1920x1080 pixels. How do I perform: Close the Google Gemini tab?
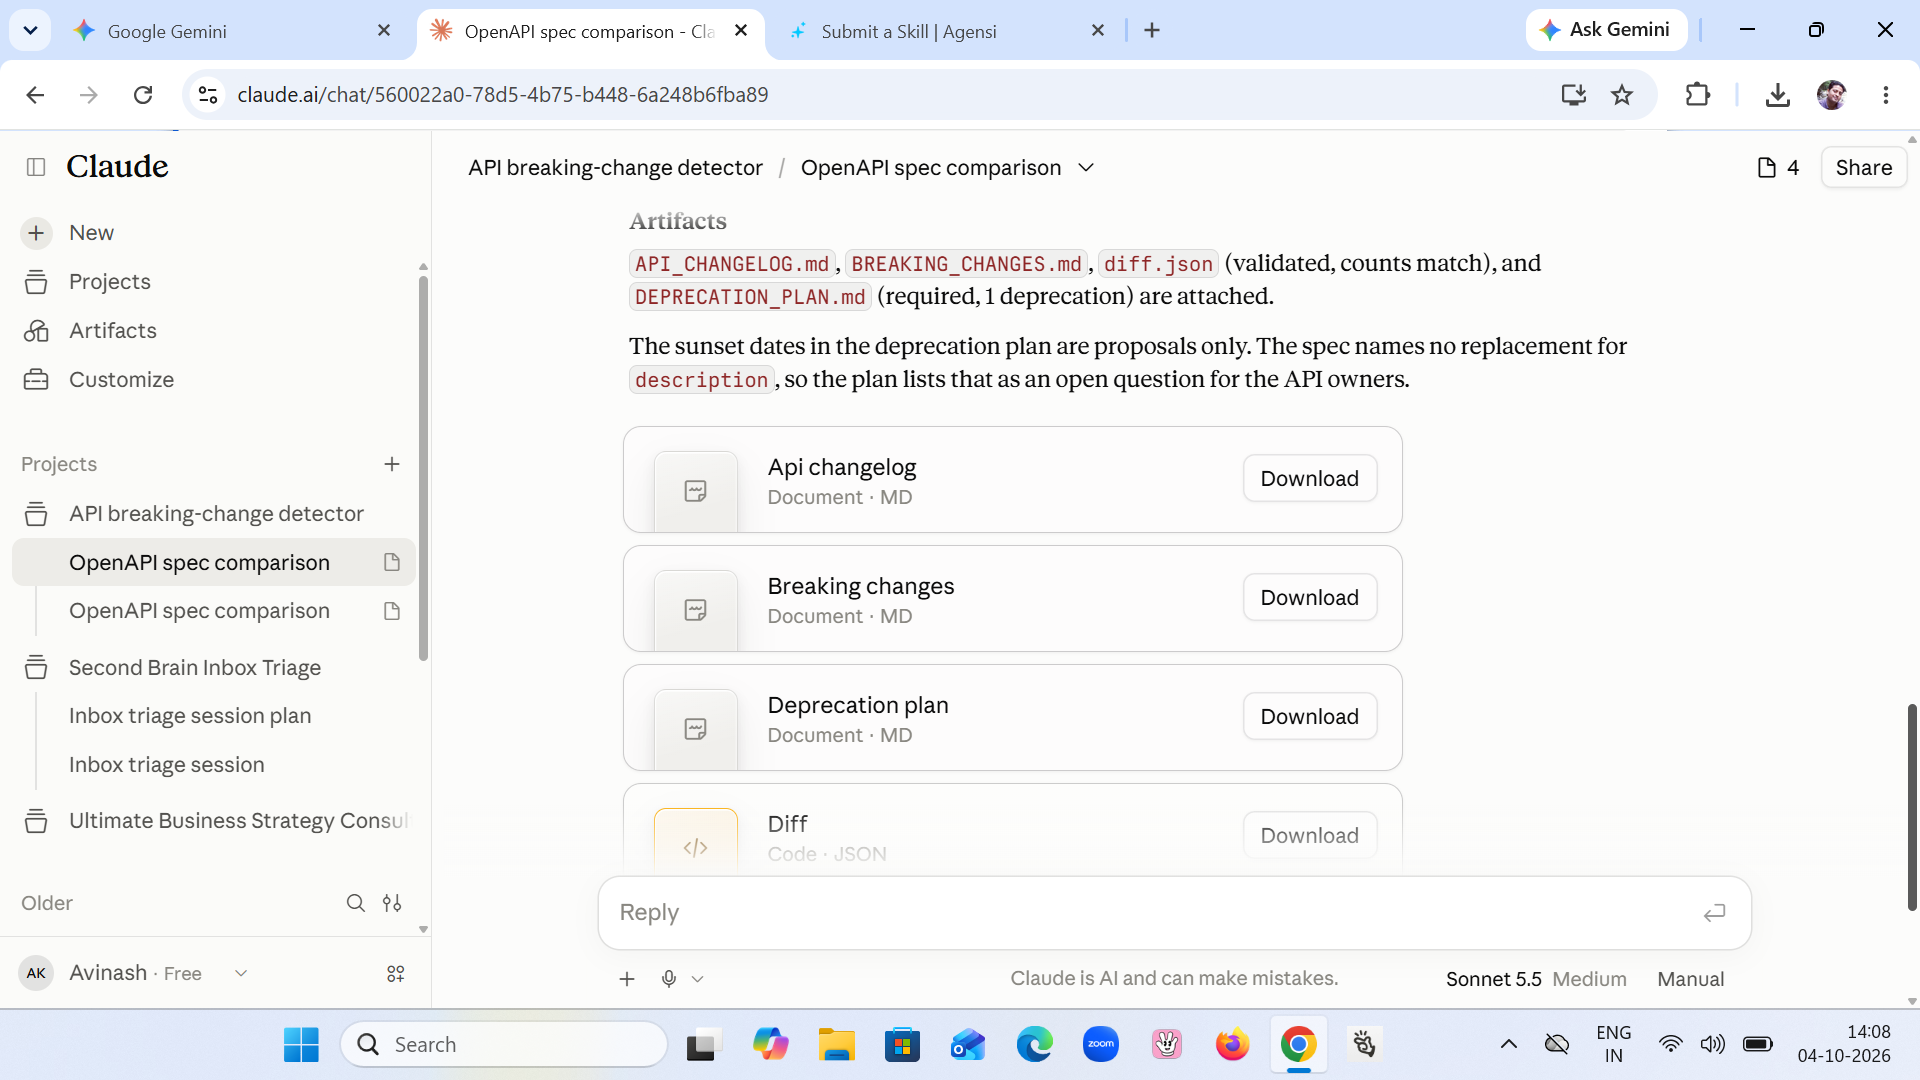[384, 31]
